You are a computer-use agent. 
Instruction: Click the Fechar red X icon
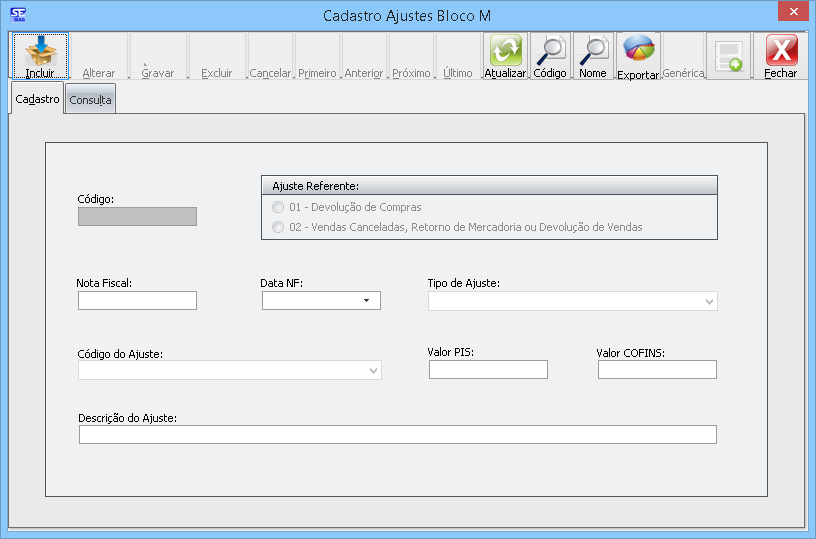(x=780, y=50)
